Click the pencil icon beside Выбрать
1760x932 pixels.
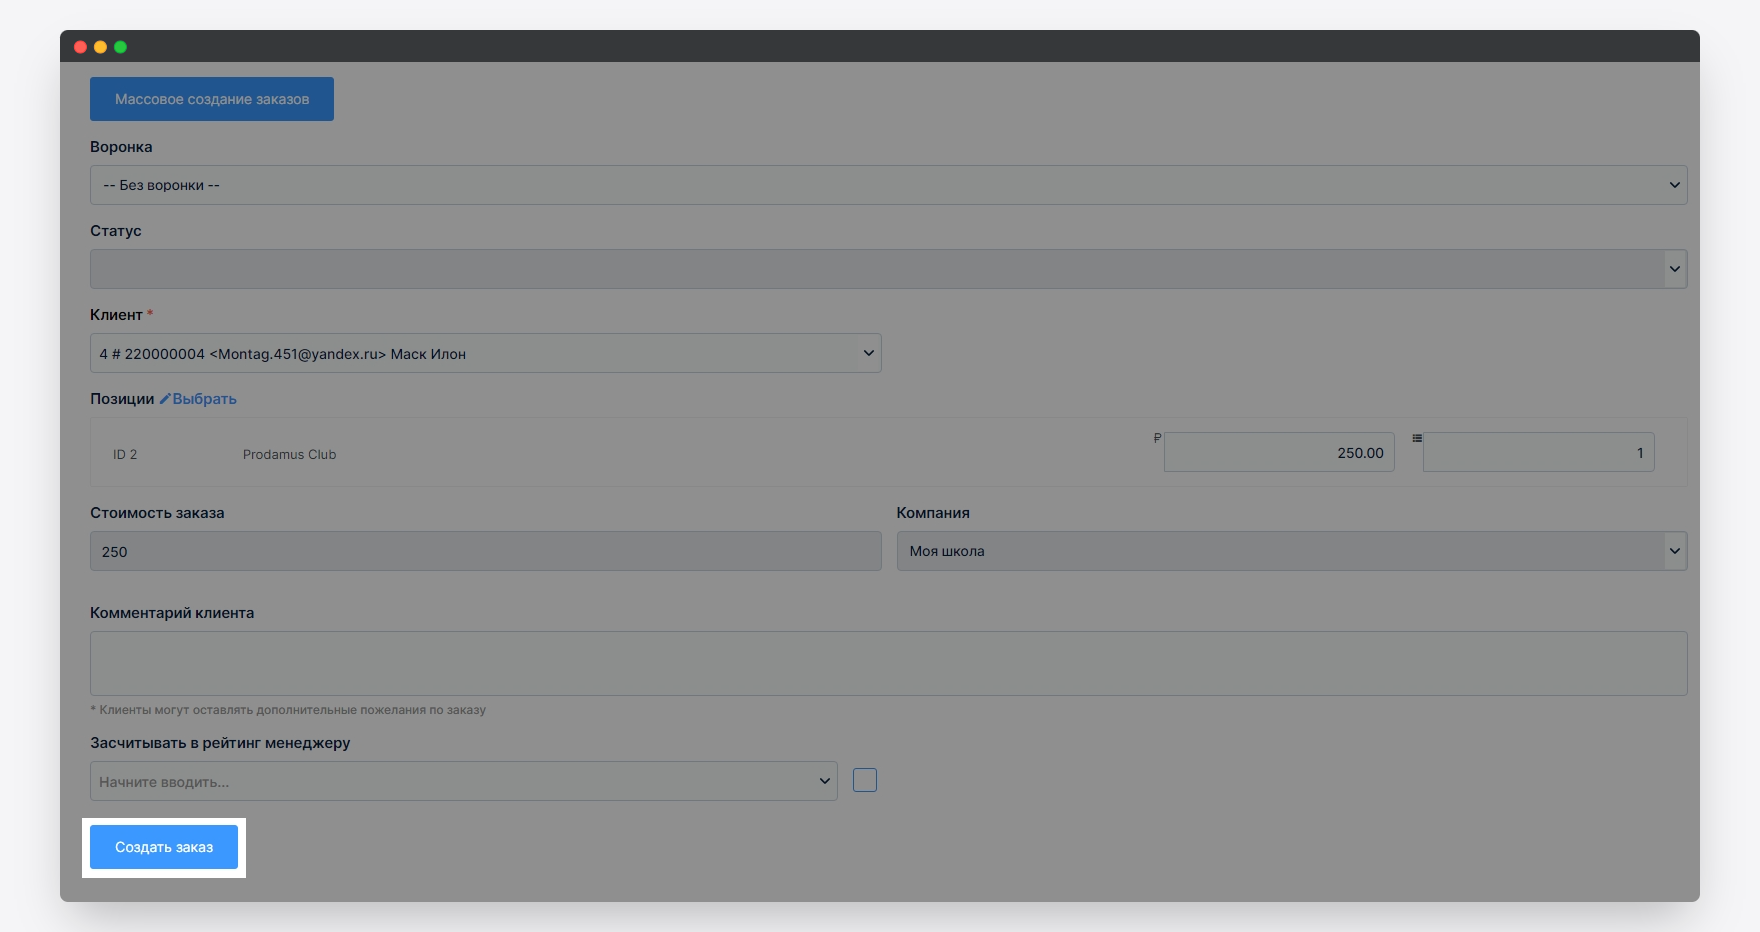pyautogui.click(x=165, y=399)
